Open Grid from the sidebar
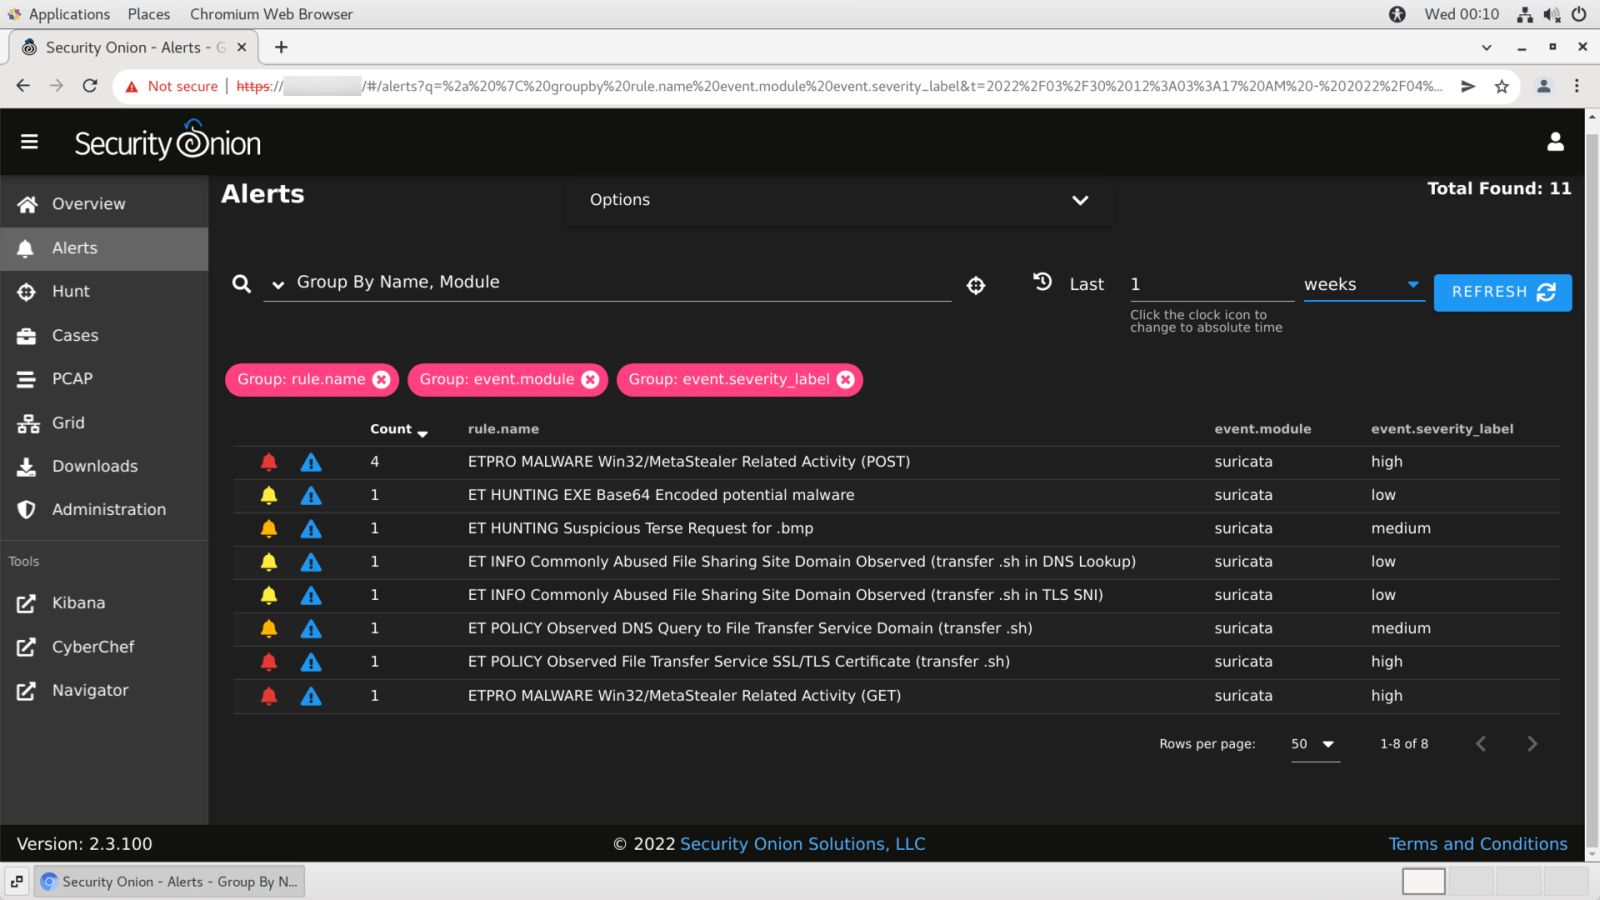1600x900 pixels. click(x=104, y=423)
